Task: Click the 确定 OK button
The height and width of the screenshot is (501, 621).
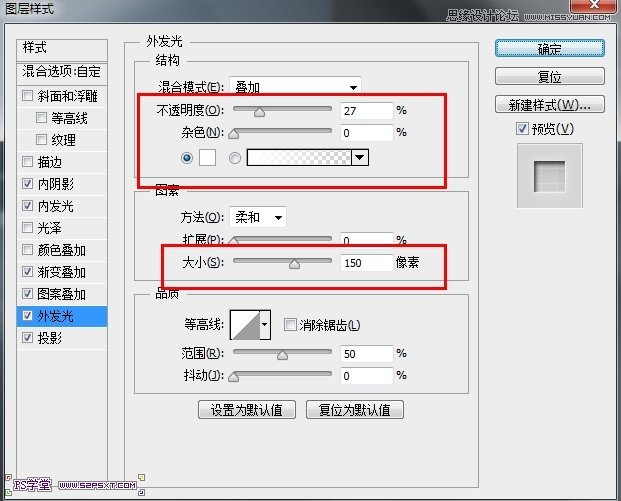Action: (x=550, y=48)
